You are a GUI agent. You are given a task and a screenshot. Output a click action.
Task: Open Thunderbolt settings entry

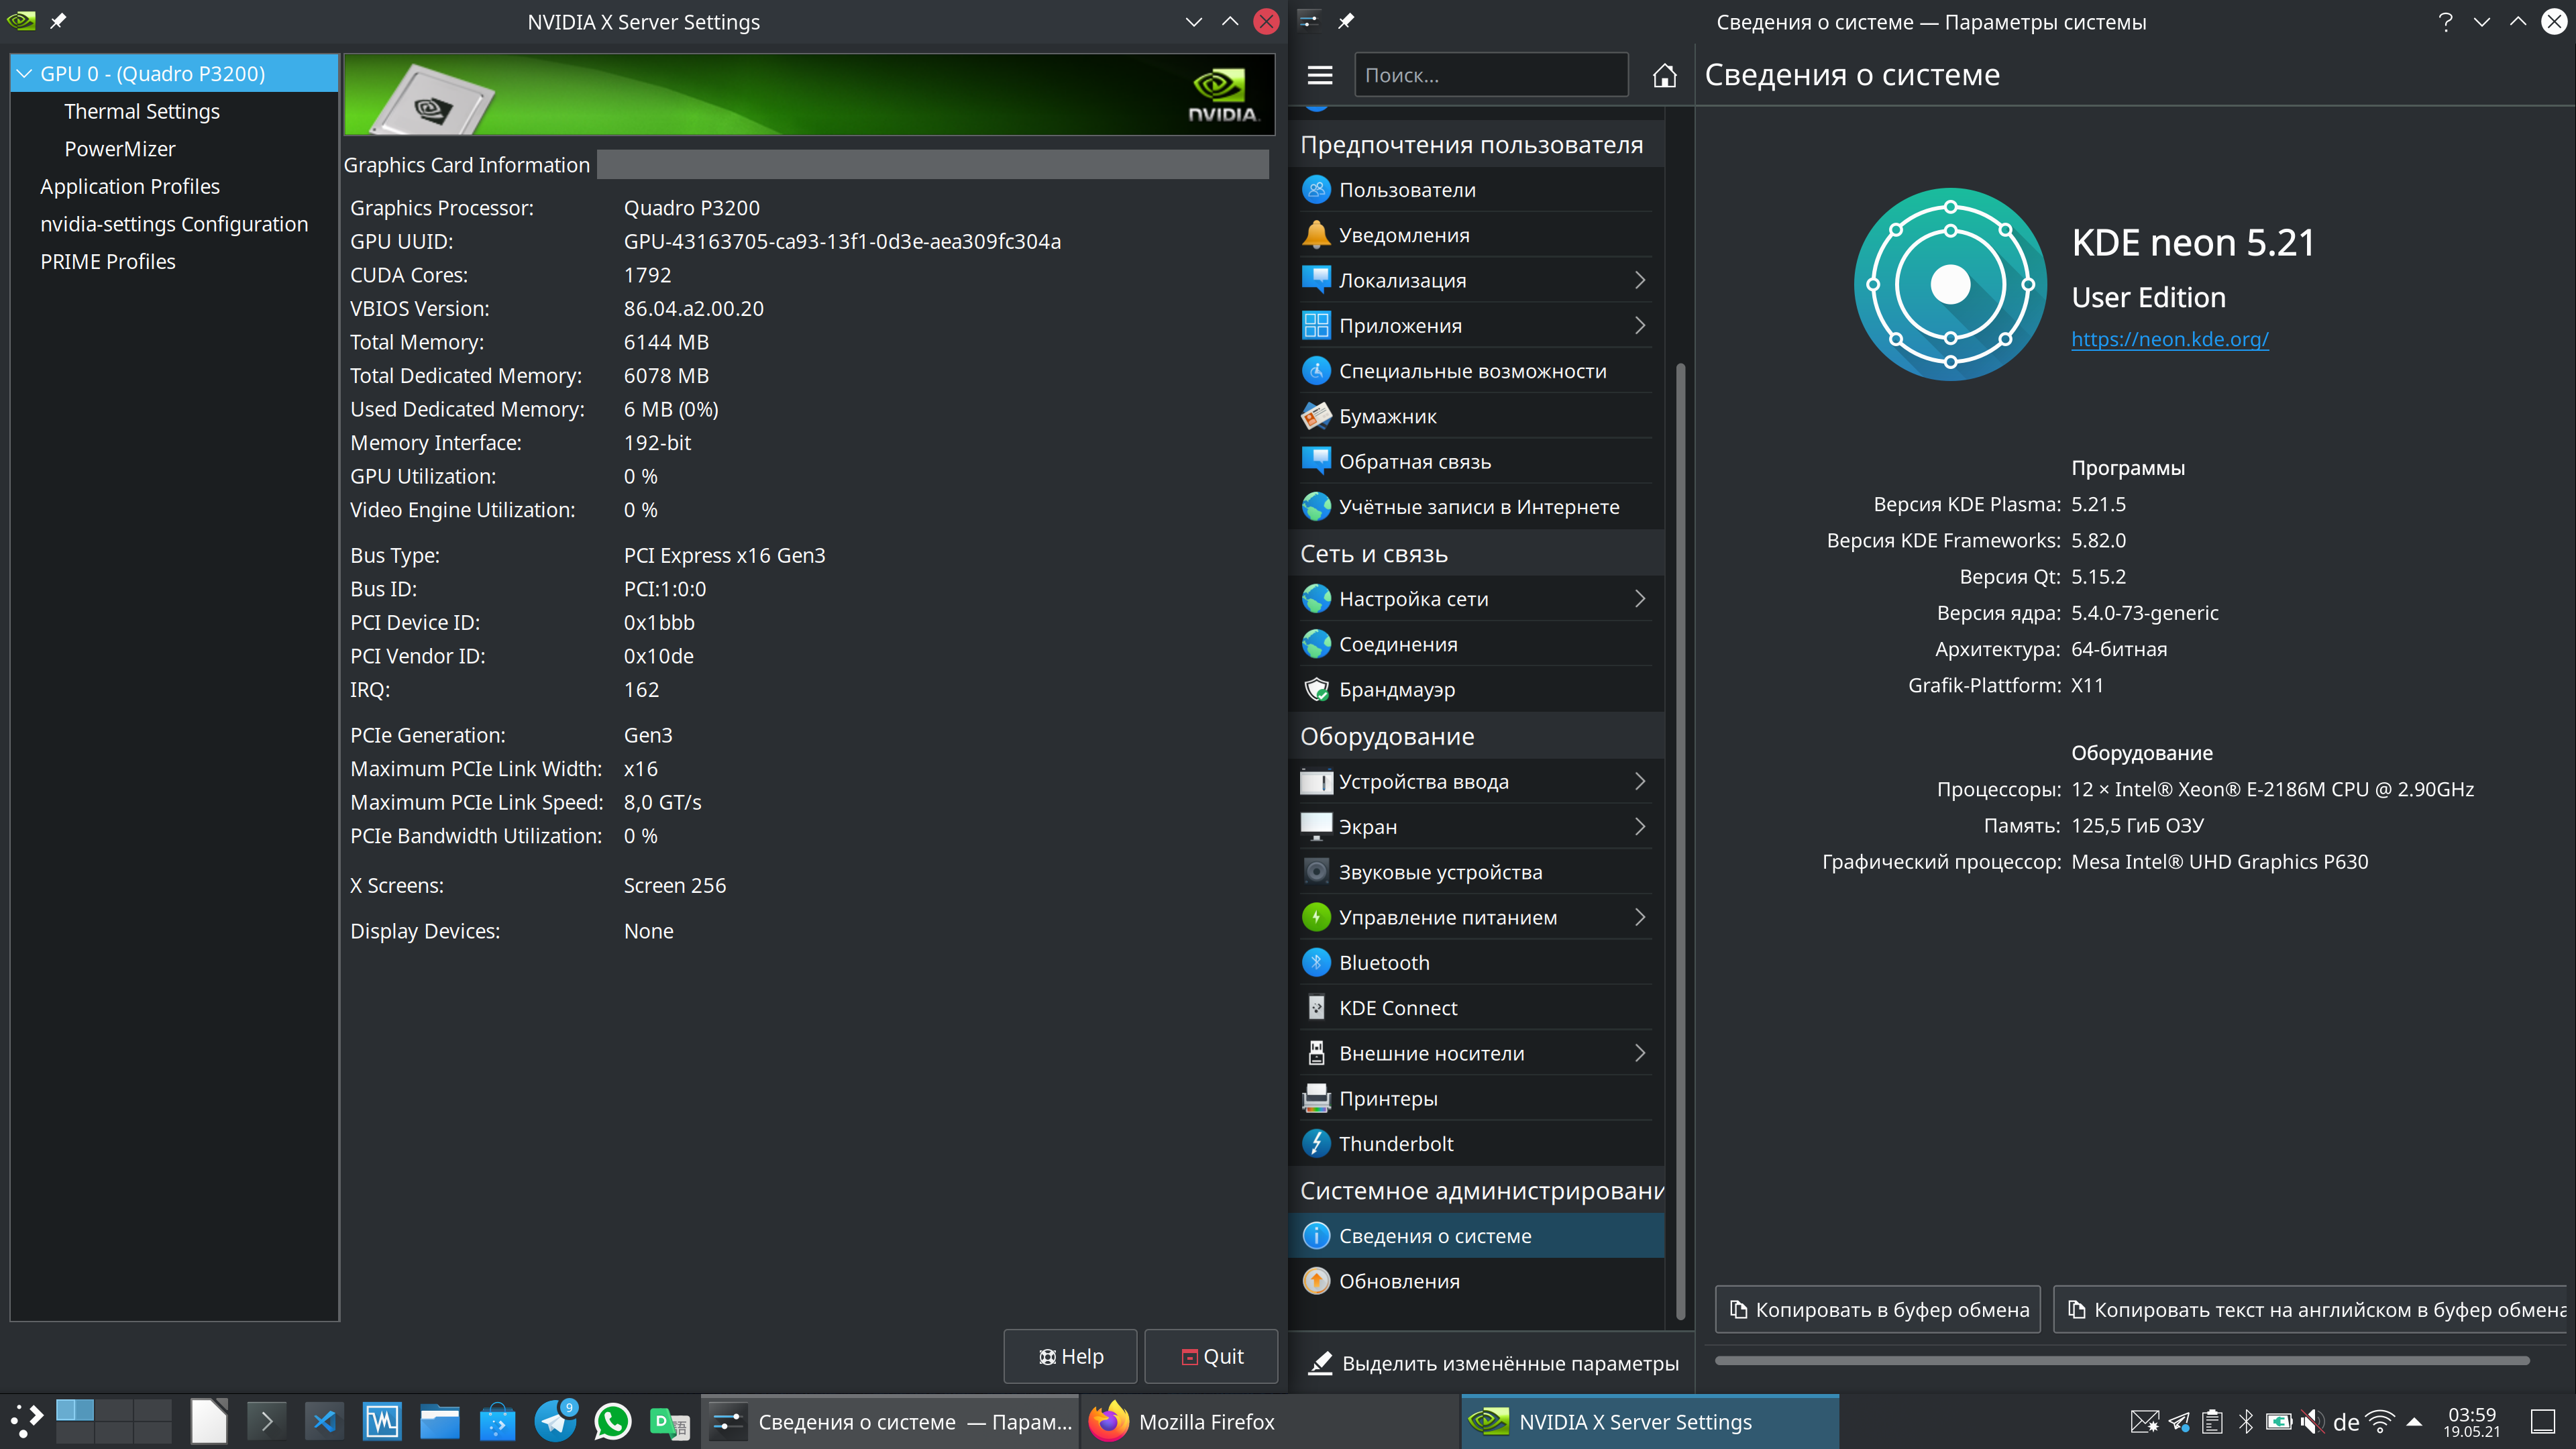[x=1477, y=1143]
